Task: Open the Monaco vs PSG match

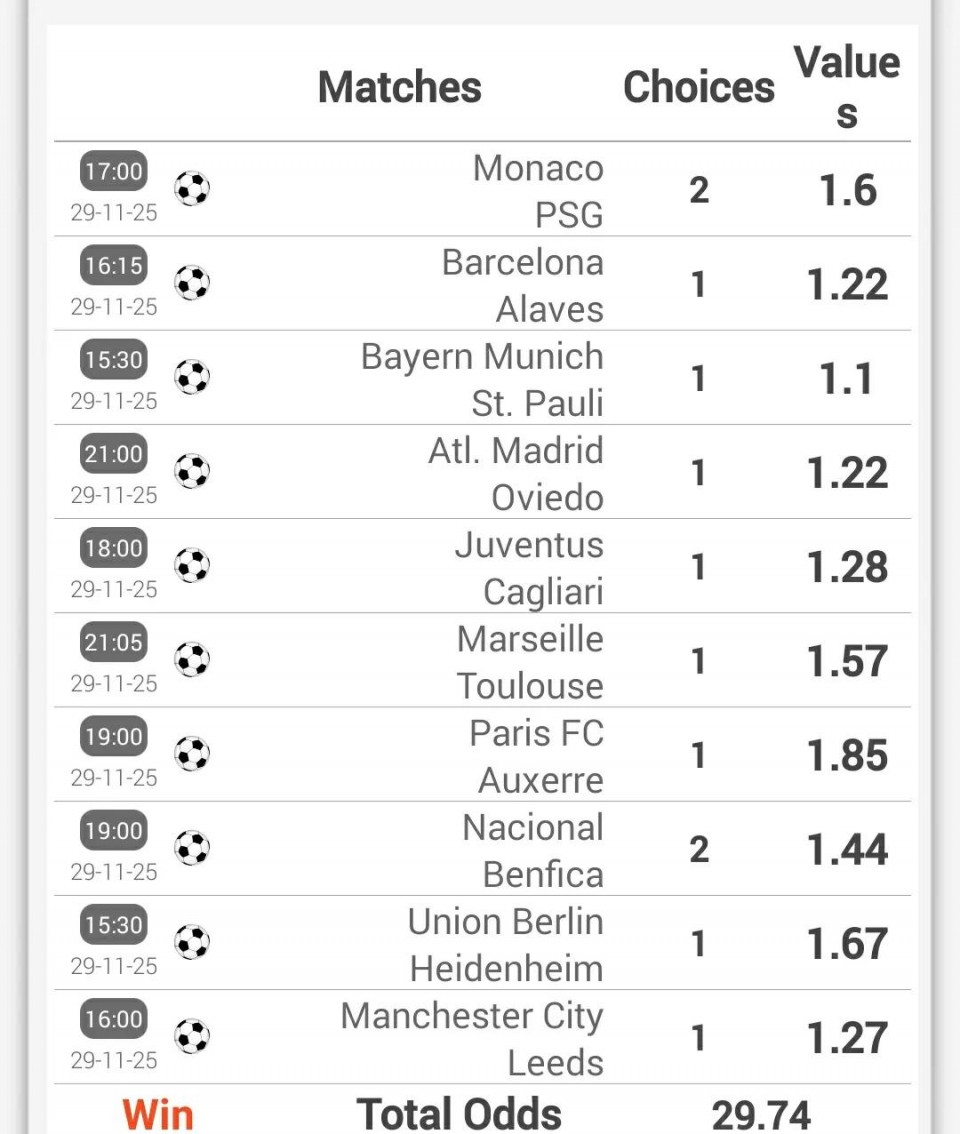Action: (x=538, y=190)
